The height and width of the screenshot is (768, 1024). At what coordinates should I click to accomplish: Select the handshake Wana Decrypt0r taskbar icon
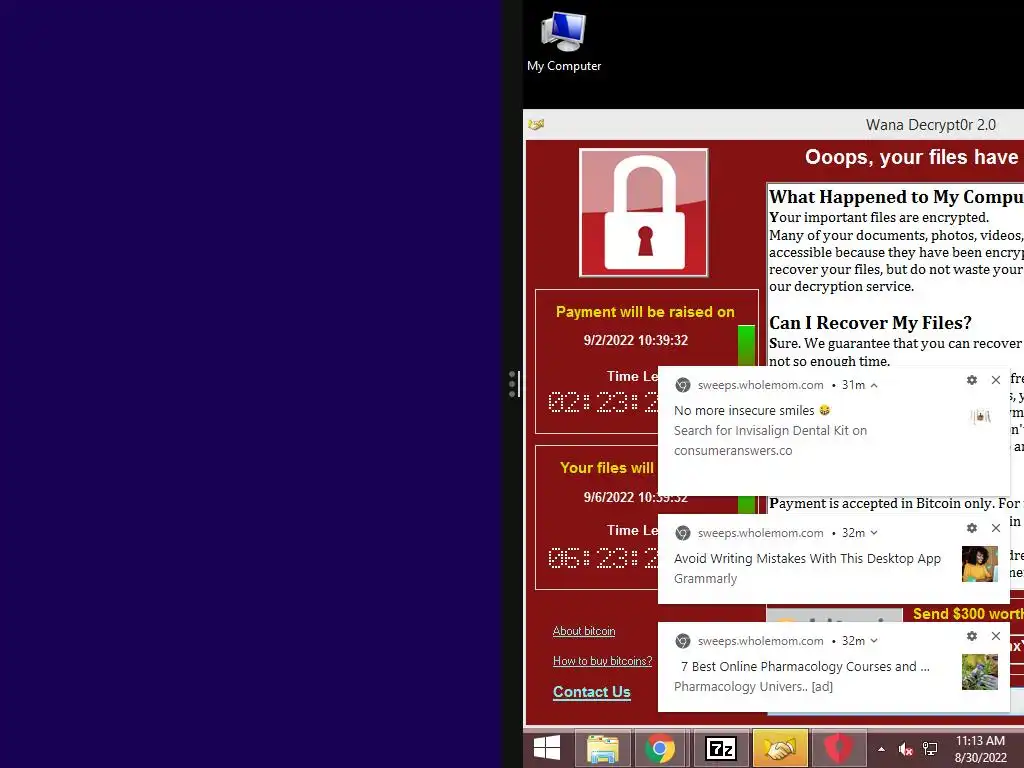click(780, 748)
